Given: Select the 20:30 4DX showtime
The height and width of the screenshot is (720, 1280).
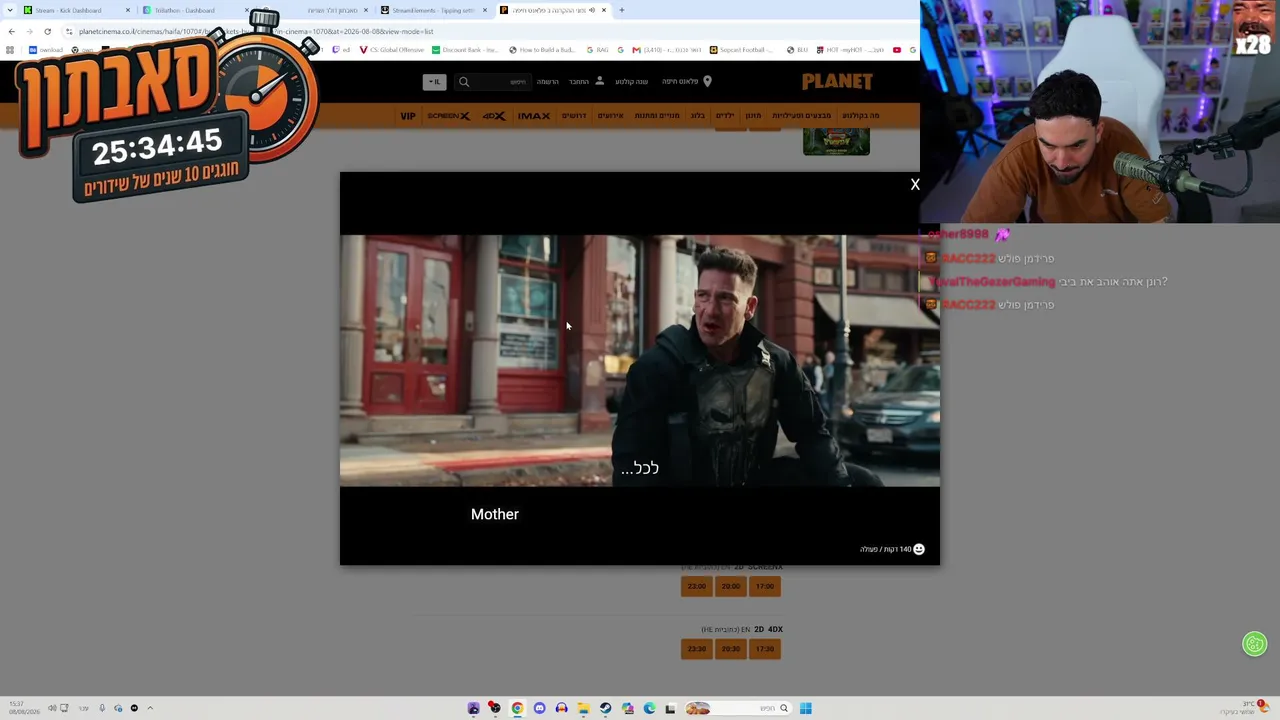Looking at the screenshot, I should [731, 649].
